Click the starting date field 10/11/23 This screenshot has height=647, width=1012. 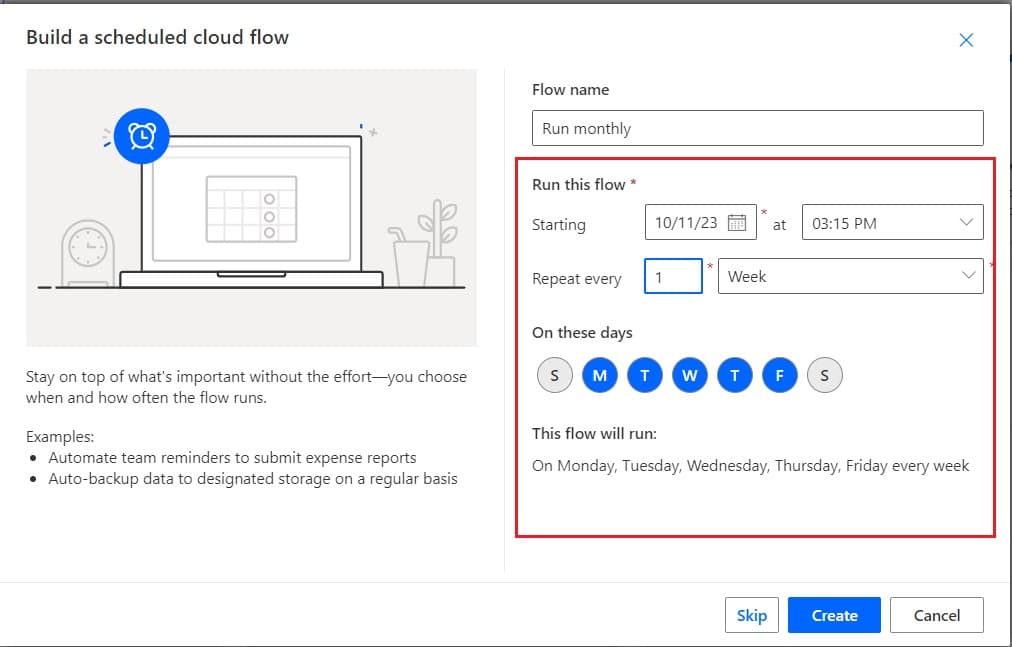coord(701,222)
